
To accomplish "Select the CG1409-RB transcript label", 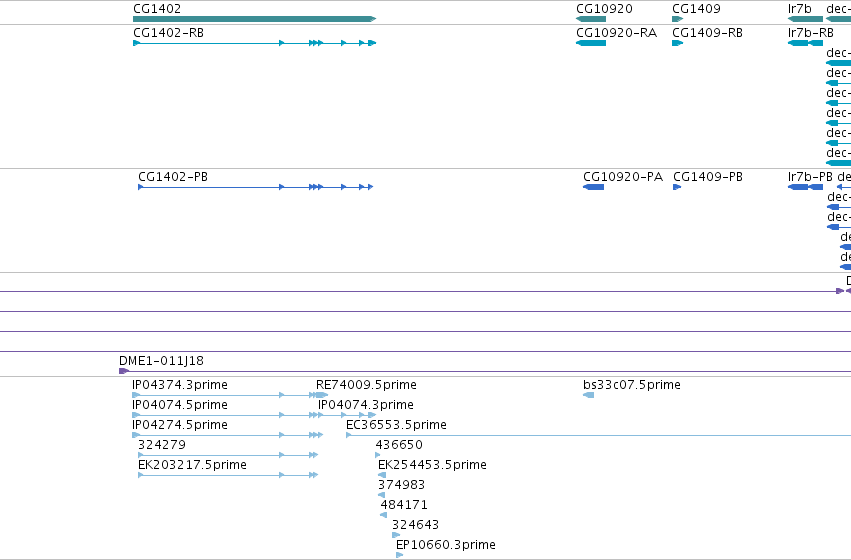I will [707, 33].
